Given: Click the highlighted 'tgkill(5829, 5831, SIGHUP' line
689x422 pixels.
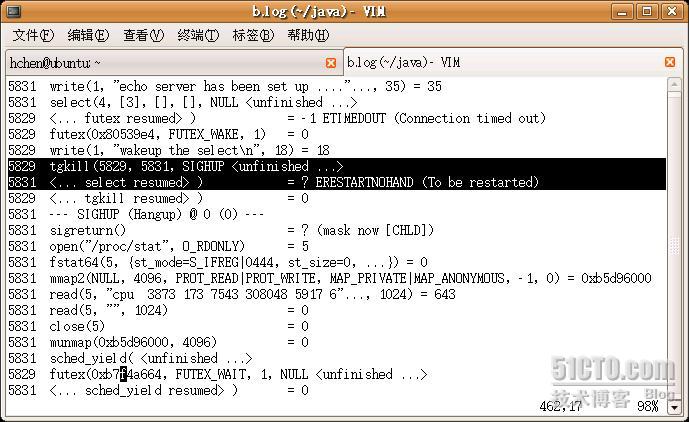Looking at the screenshot, I should [337, 166].
